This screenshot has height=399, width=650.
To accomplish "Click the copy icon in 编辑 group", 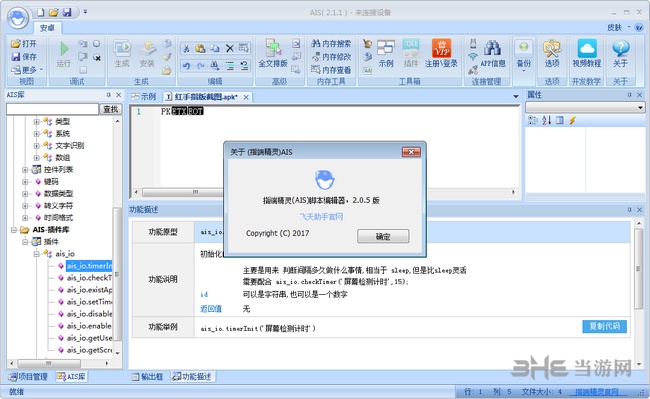I will 215,48.
